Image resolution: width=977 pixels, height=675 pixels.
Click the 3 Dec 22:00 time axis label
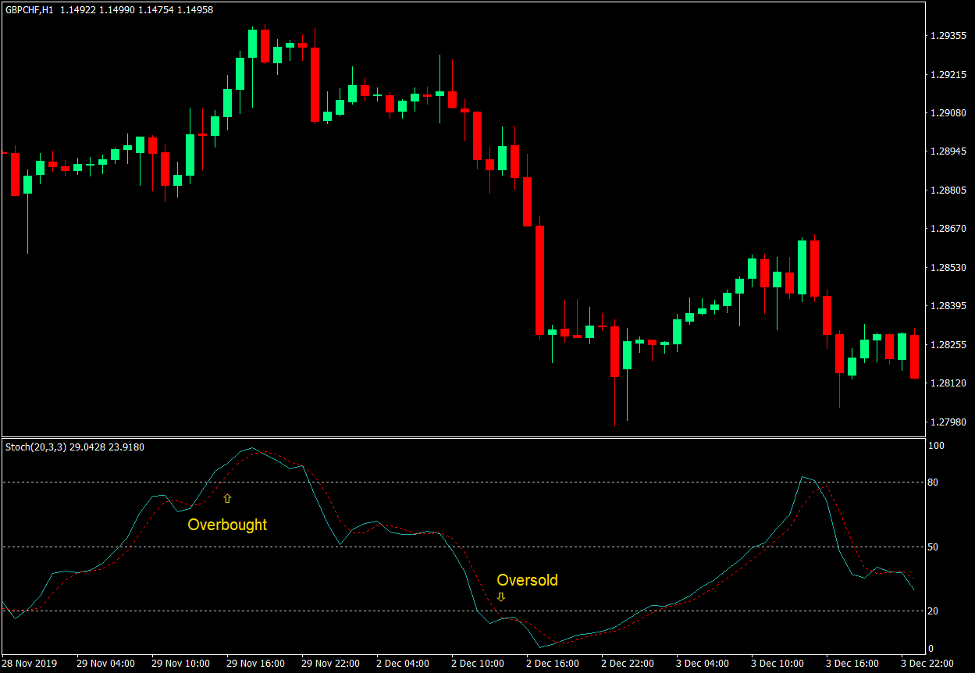point(926,662)
